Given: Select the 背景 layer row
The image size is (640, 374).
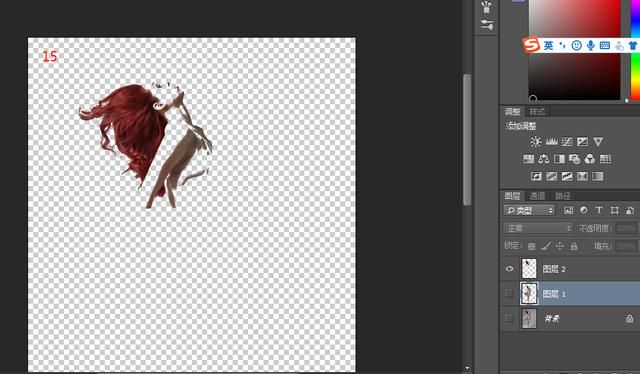Looking at the screenshot, I should click(x=570, y=318).
